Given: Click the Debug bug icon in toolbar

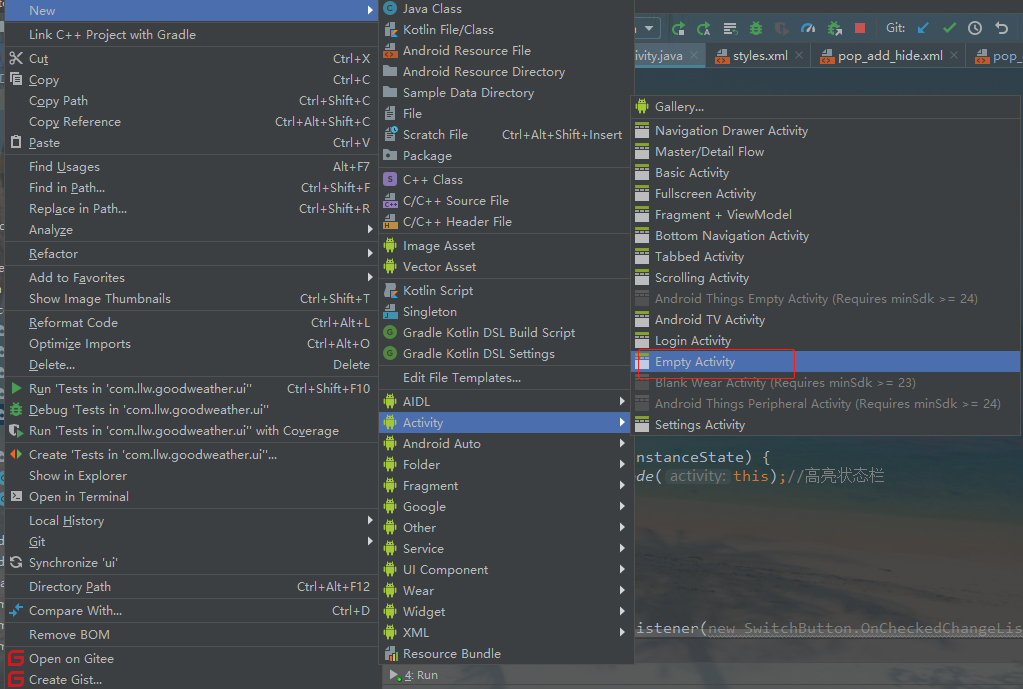Looking at the screenshot, I should click(756, 28).
